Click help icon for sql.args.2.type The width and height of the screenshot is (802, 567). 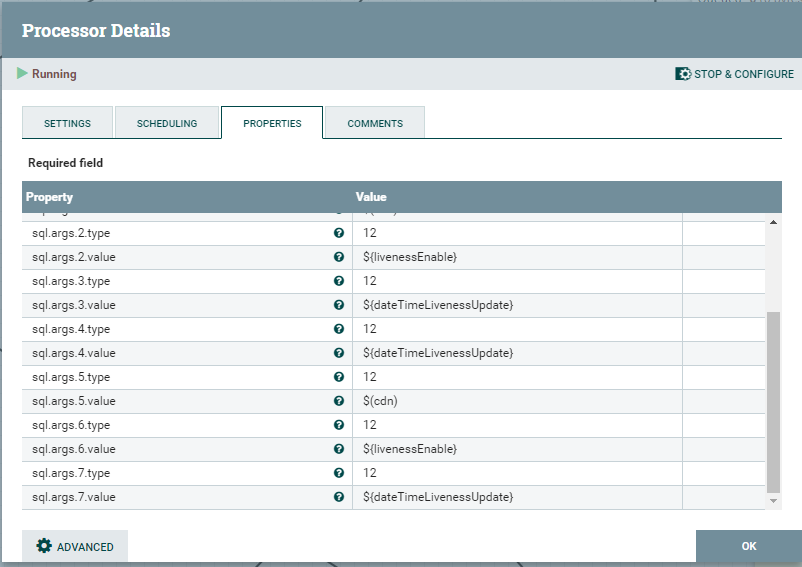[339, 233]
